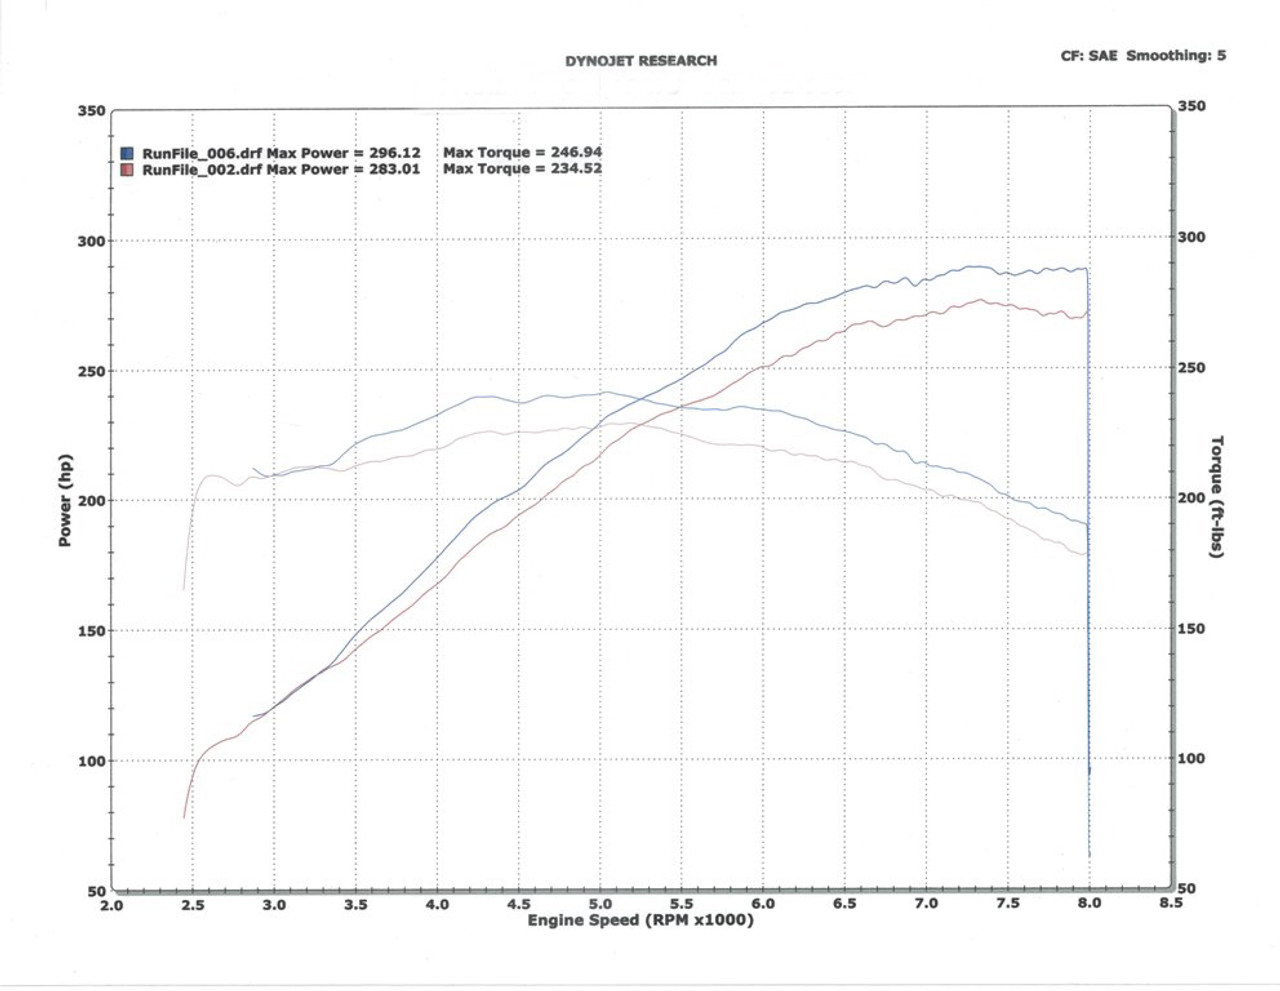1280x991 pixels.
Task: Click the 3.5 engine speed tick label
Action: coord(356,905)
